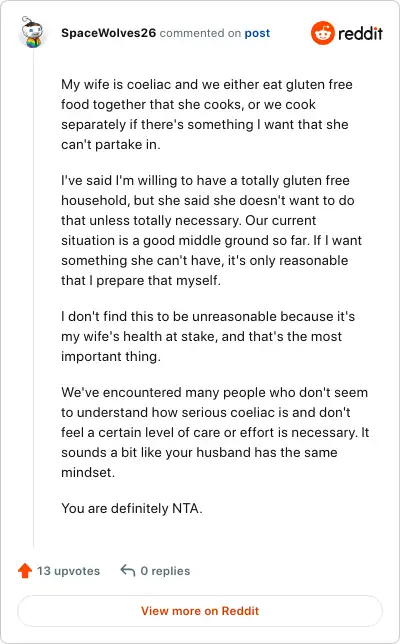Click the orange upvote arrow
This screenshot has width=400, height=644.
click(x=25, y=570)
